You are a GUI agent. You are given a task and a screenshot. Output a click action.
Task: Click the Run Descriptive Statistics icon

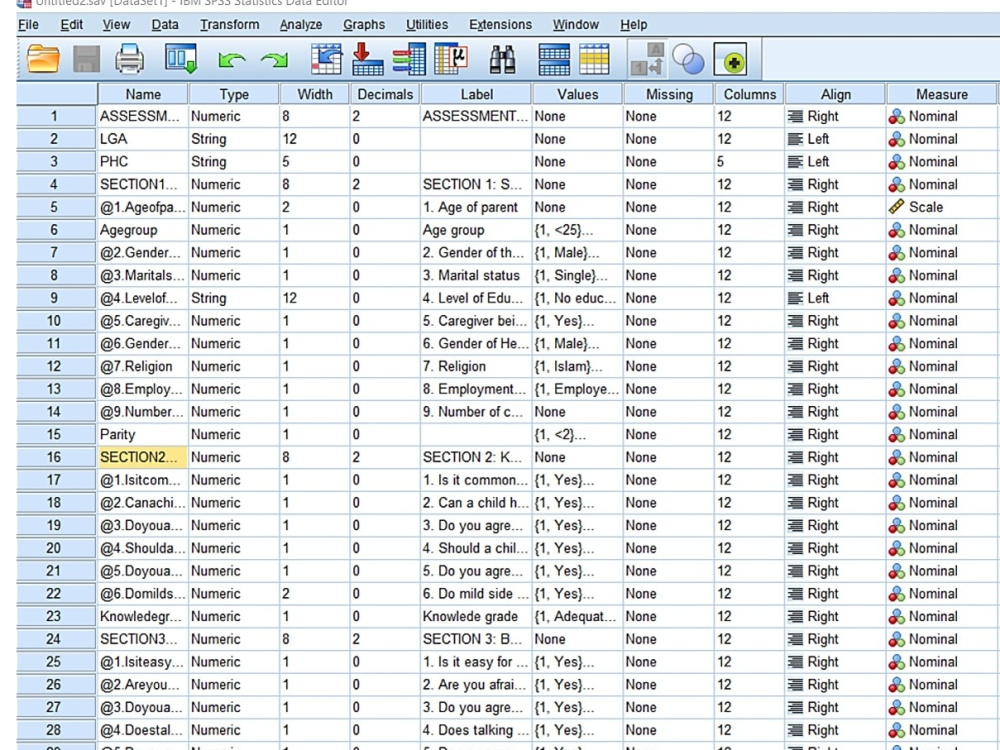[452, 59]
